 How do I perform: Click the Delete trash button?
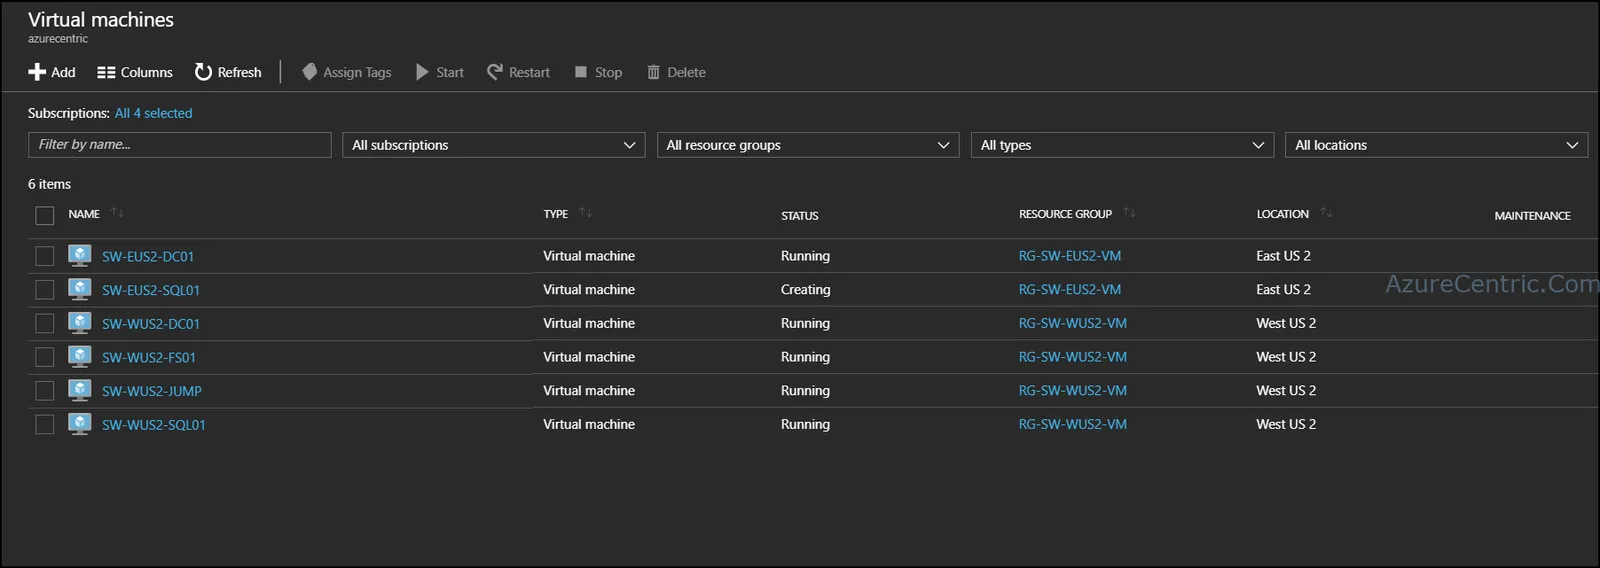click(x=676, y=72)
